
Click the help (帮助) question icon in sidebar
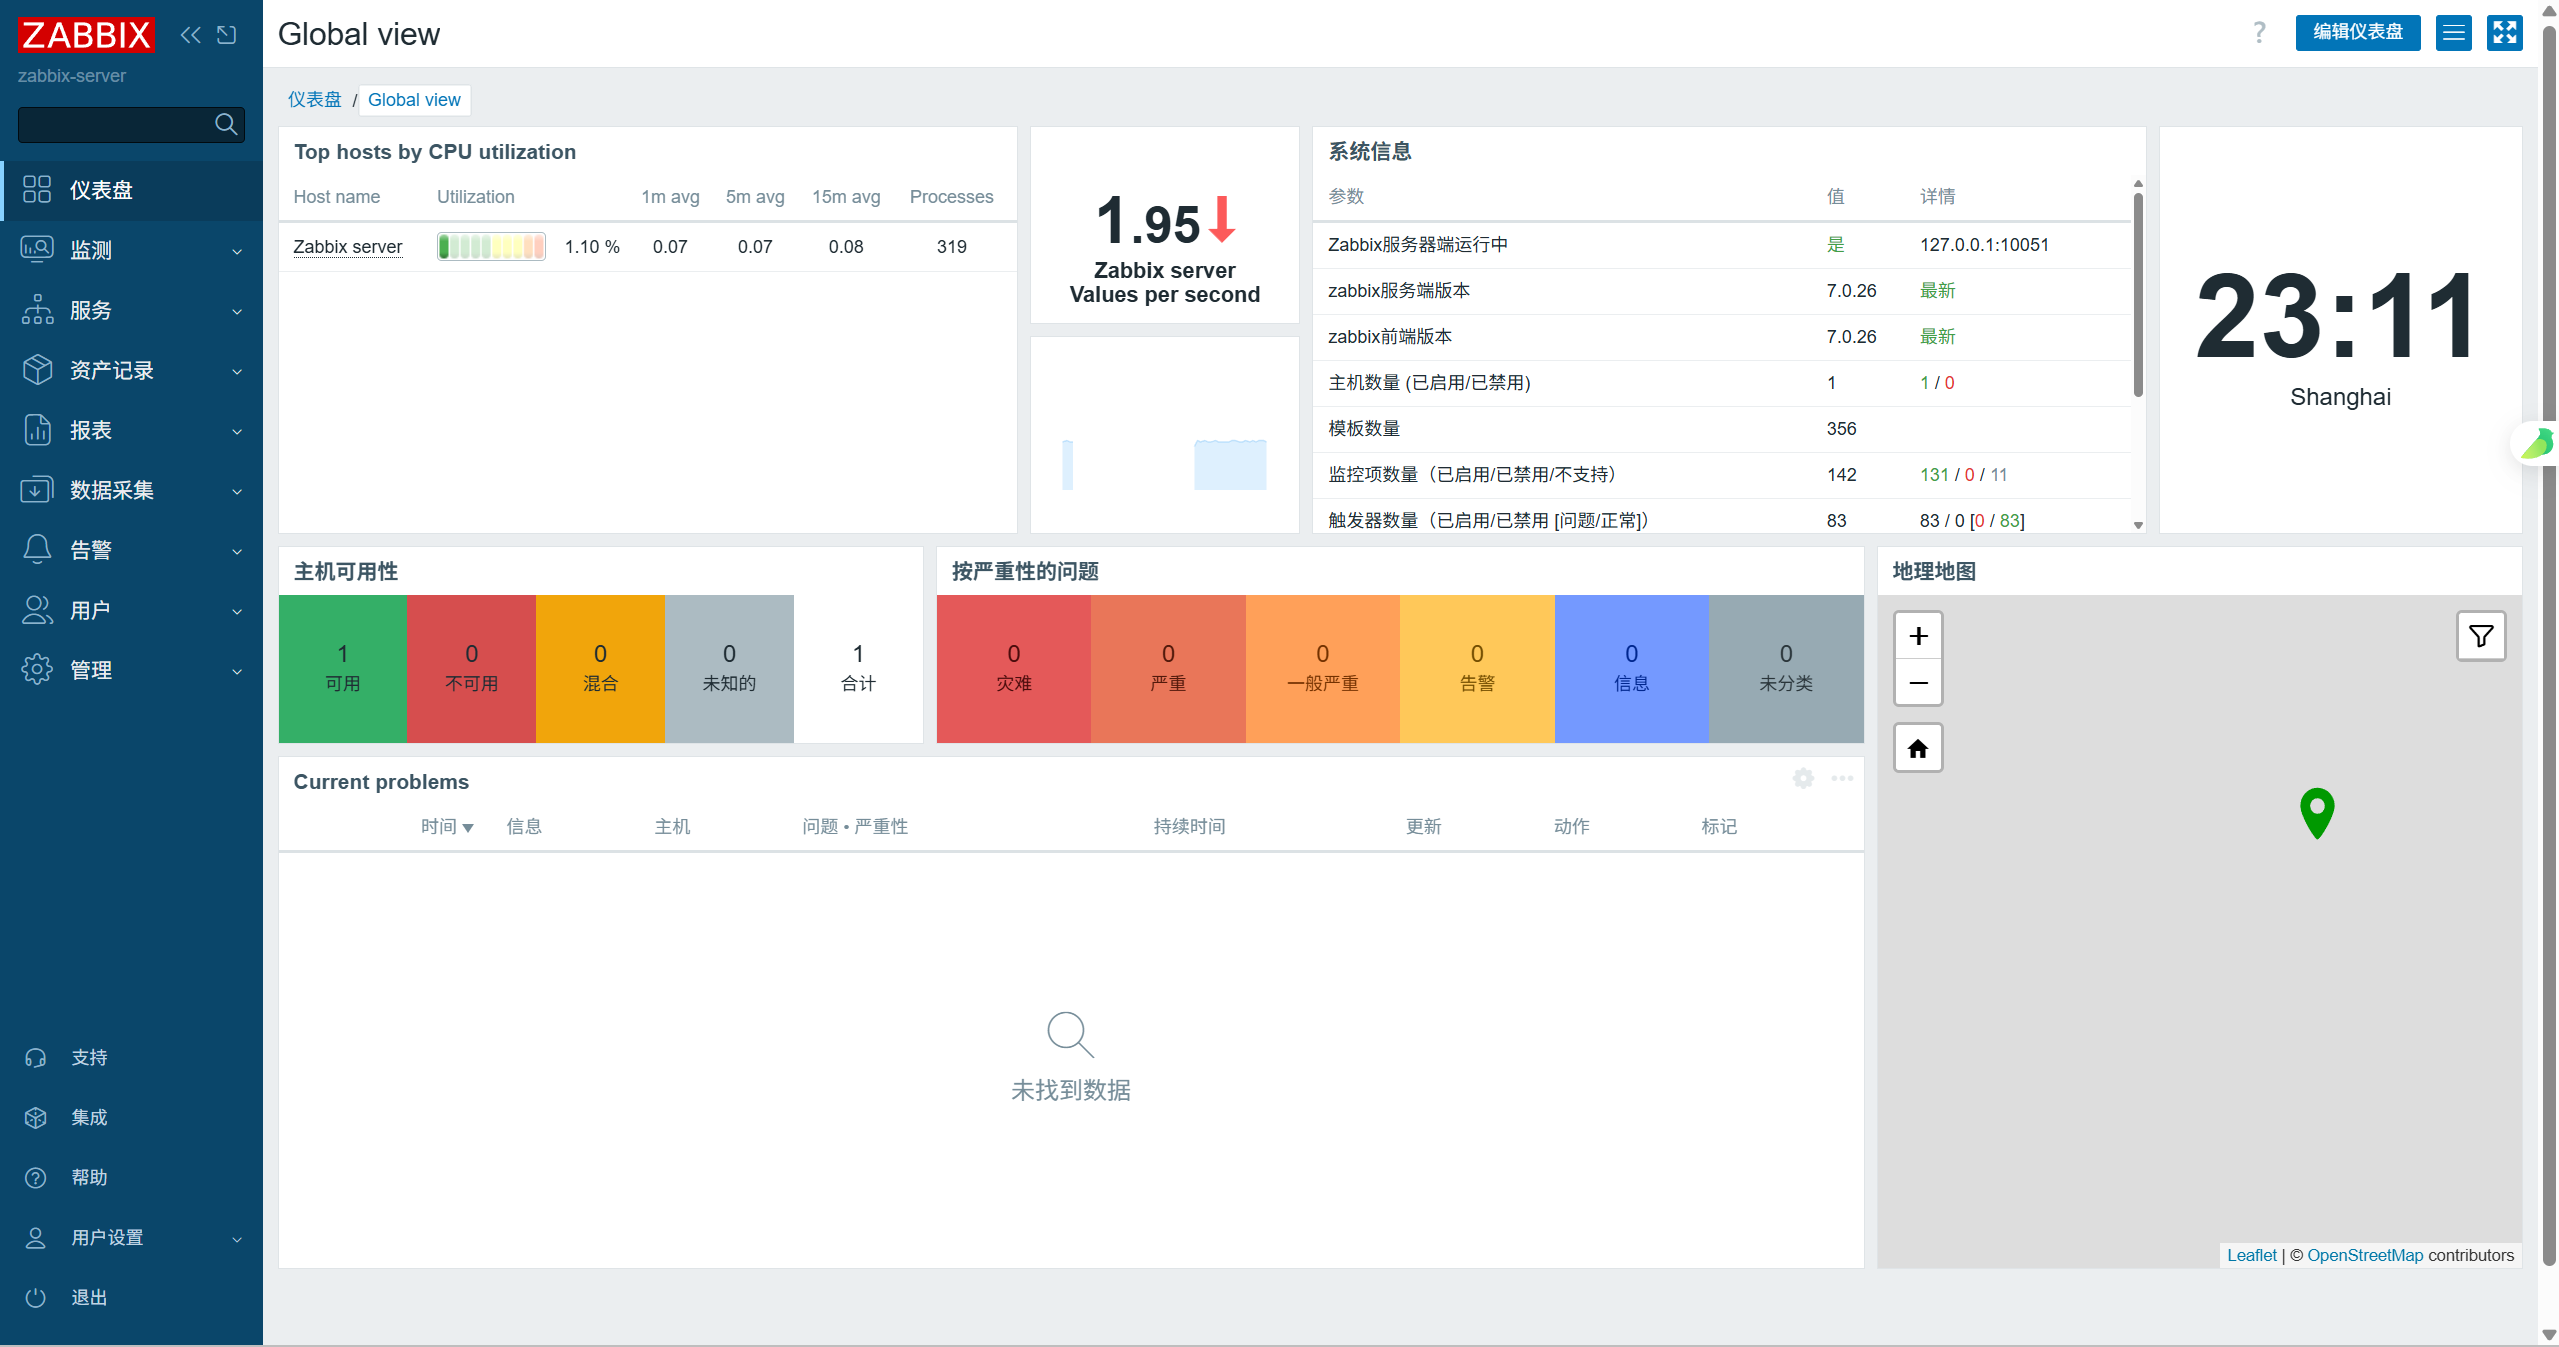(x=36, y=1178)
